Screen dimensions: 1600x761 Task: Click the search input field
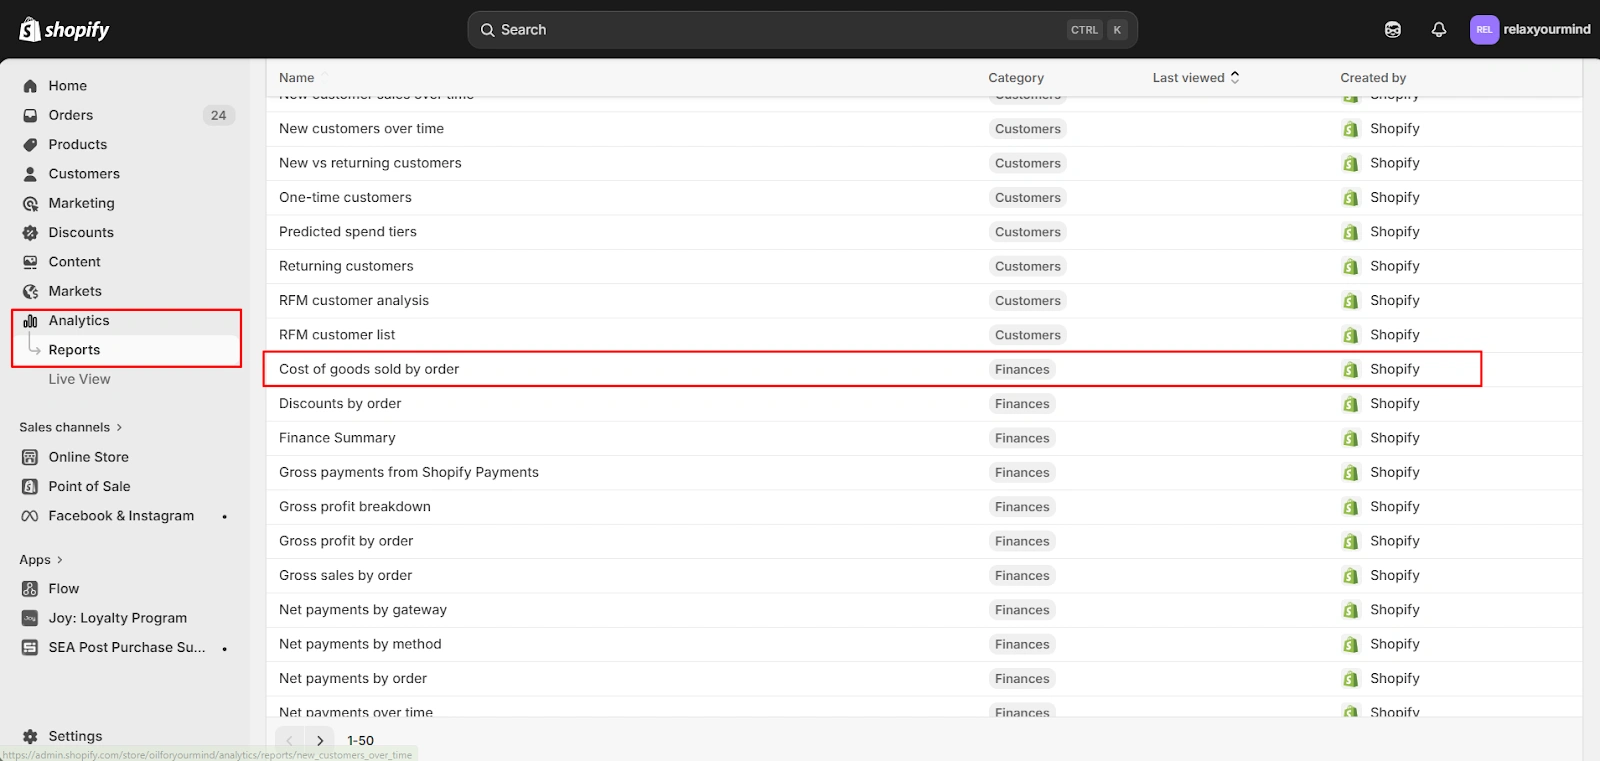(x=802, y=30)
